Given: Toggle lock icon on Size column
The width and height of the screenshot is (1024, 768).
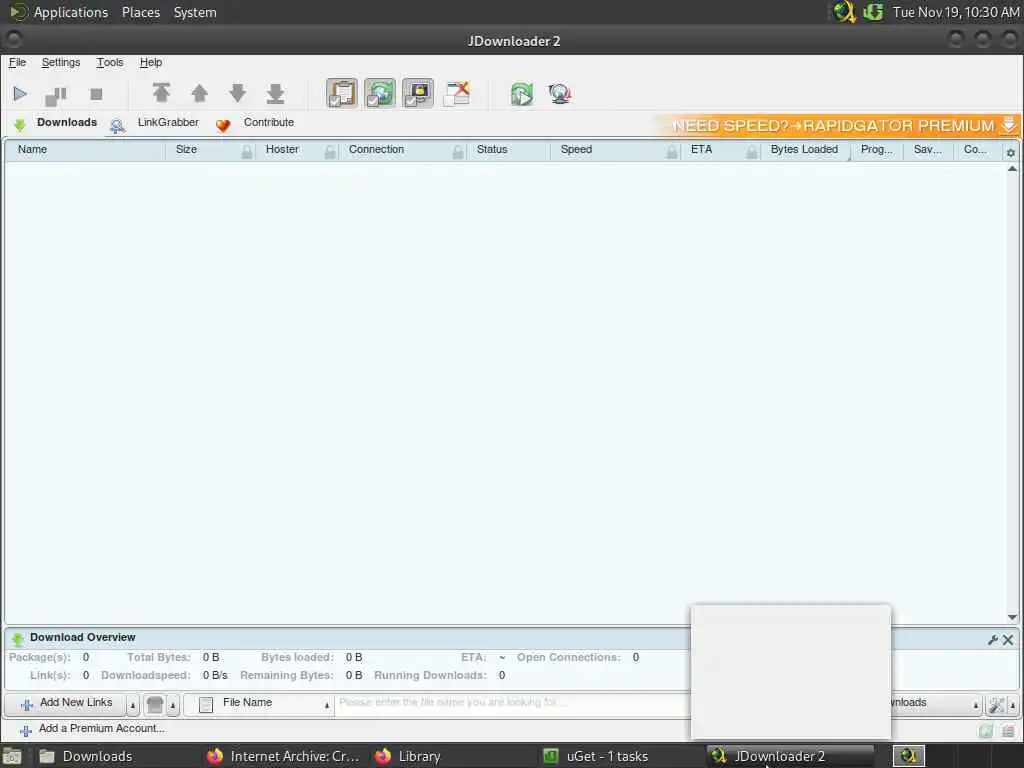Looking at the screenshot, I should click(247, 152).
